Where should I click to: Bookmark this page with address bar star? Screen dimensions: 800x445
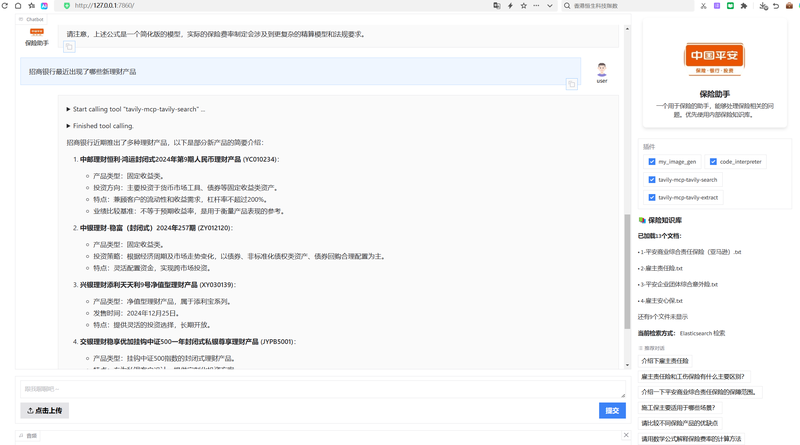coord(523,6)
